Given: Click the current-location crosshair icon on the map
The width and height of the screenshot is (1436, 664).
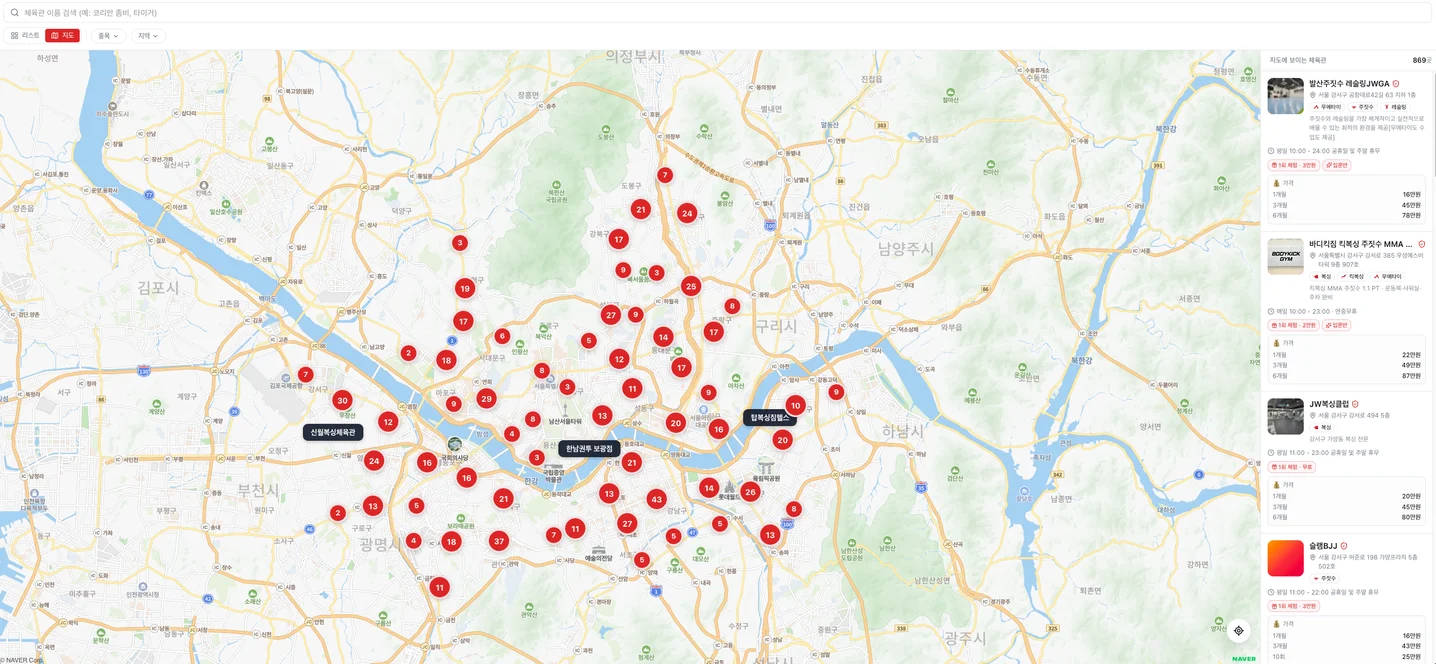Looking at the screenshot, I should coord(1239,631).
